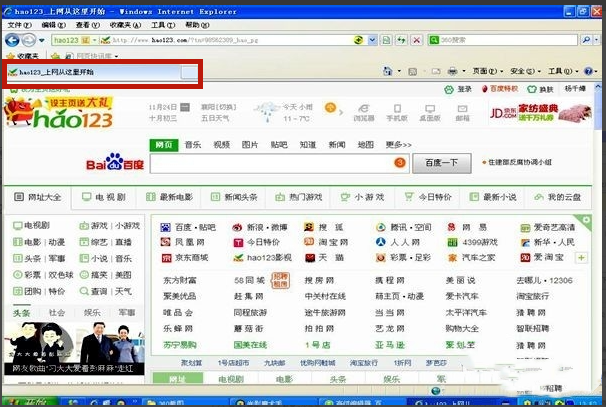Viewport: 606px width, 407px height.
Task: Stop loading with the red X icon
Action: click(416, 40)
